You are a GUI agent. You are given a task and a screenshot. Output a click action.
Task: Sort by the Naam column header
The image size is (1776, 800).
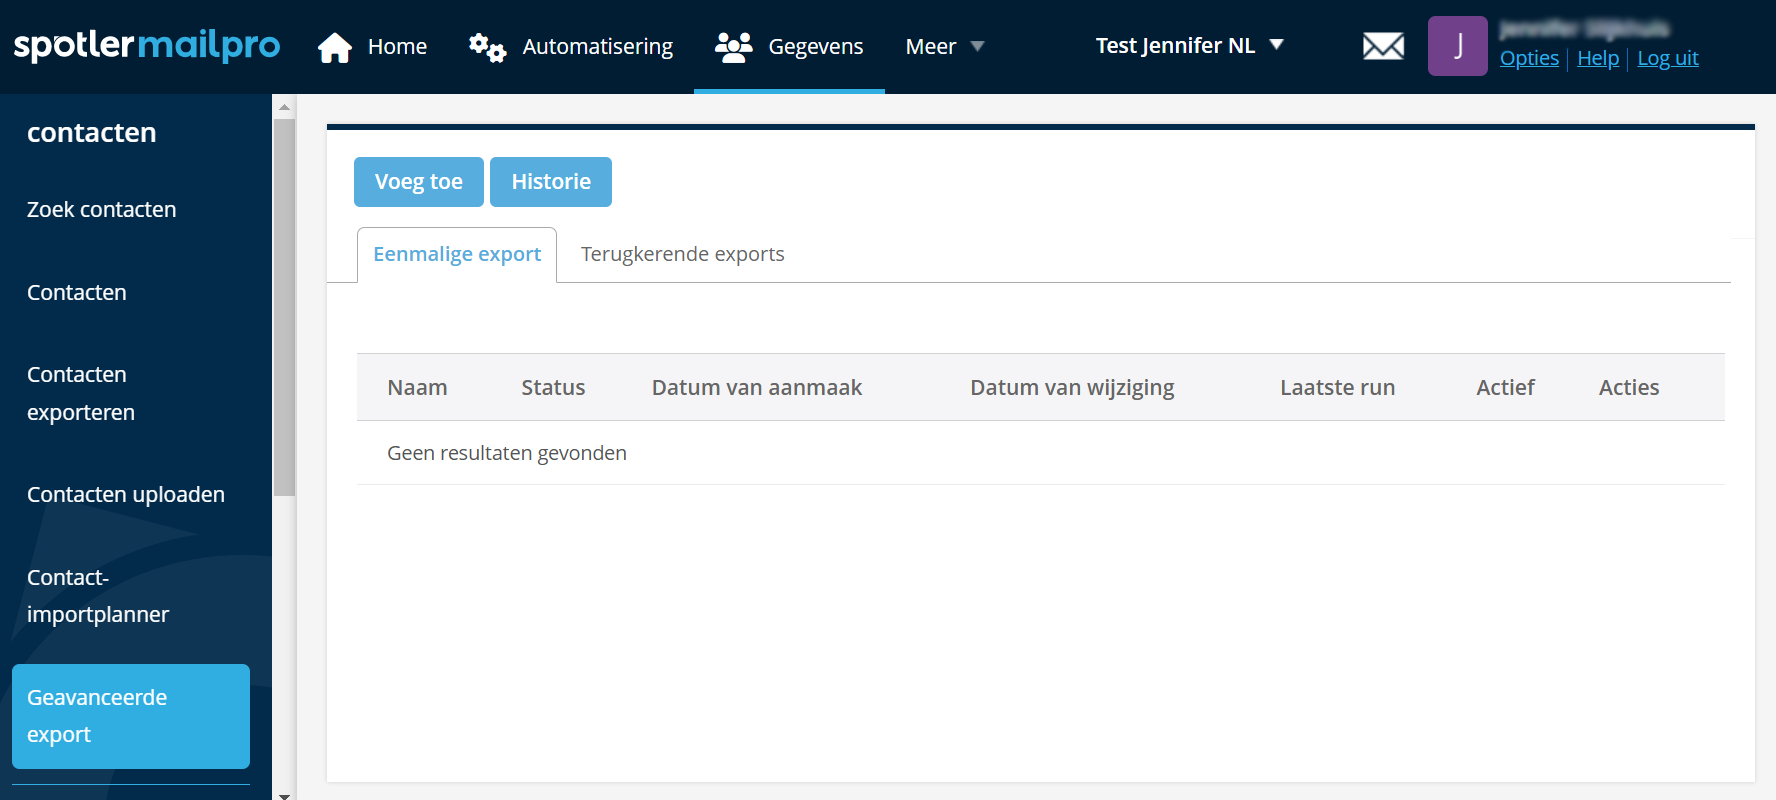[417, 388]
